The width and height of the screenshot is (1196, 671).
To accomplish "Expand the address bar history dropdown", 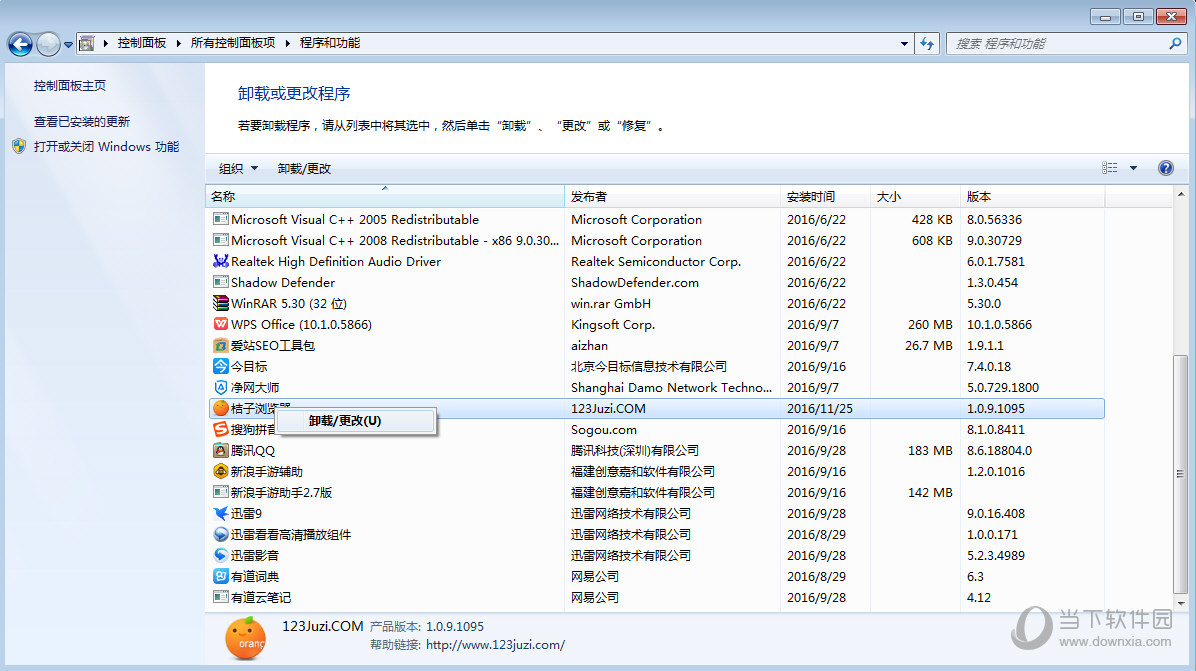I will pos(903,43).
